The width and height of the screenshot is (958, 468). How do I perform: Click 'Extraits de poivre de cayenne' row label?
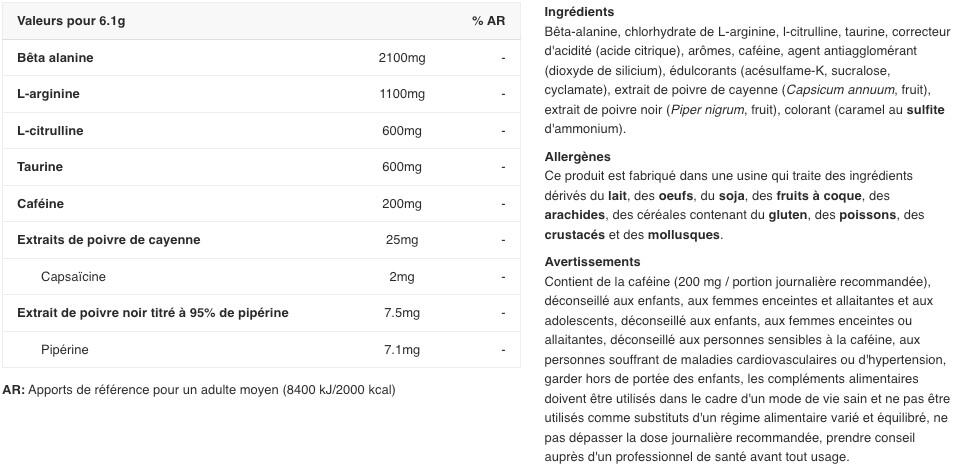click(x=108, y=240)
